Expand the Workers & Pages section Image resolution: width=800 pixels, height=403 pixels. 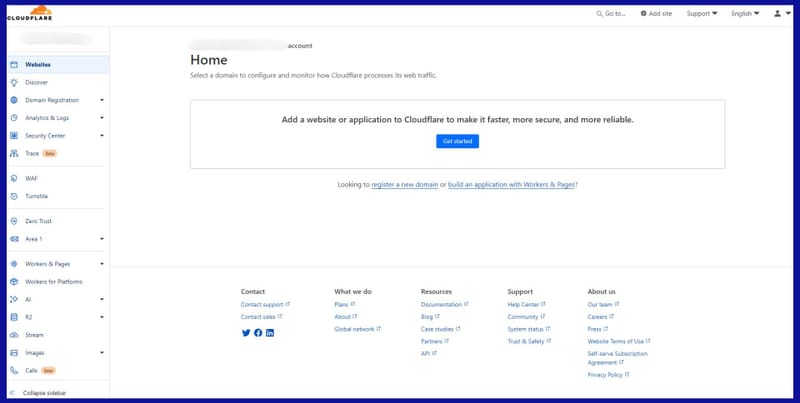click(x=101, y=264)
